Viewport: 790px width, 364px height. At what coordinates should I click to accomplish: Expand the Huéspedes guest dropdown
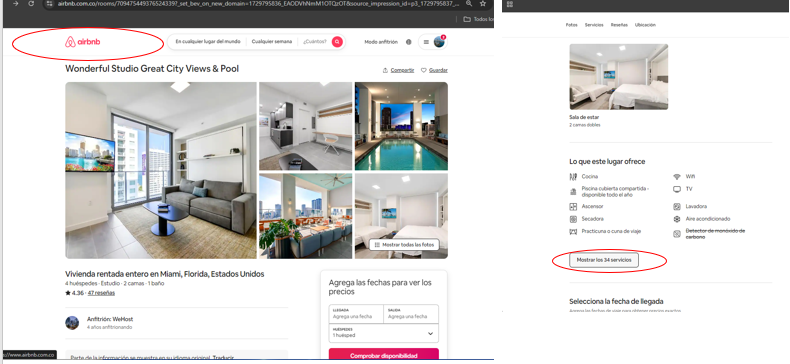[x=383, y=333]
